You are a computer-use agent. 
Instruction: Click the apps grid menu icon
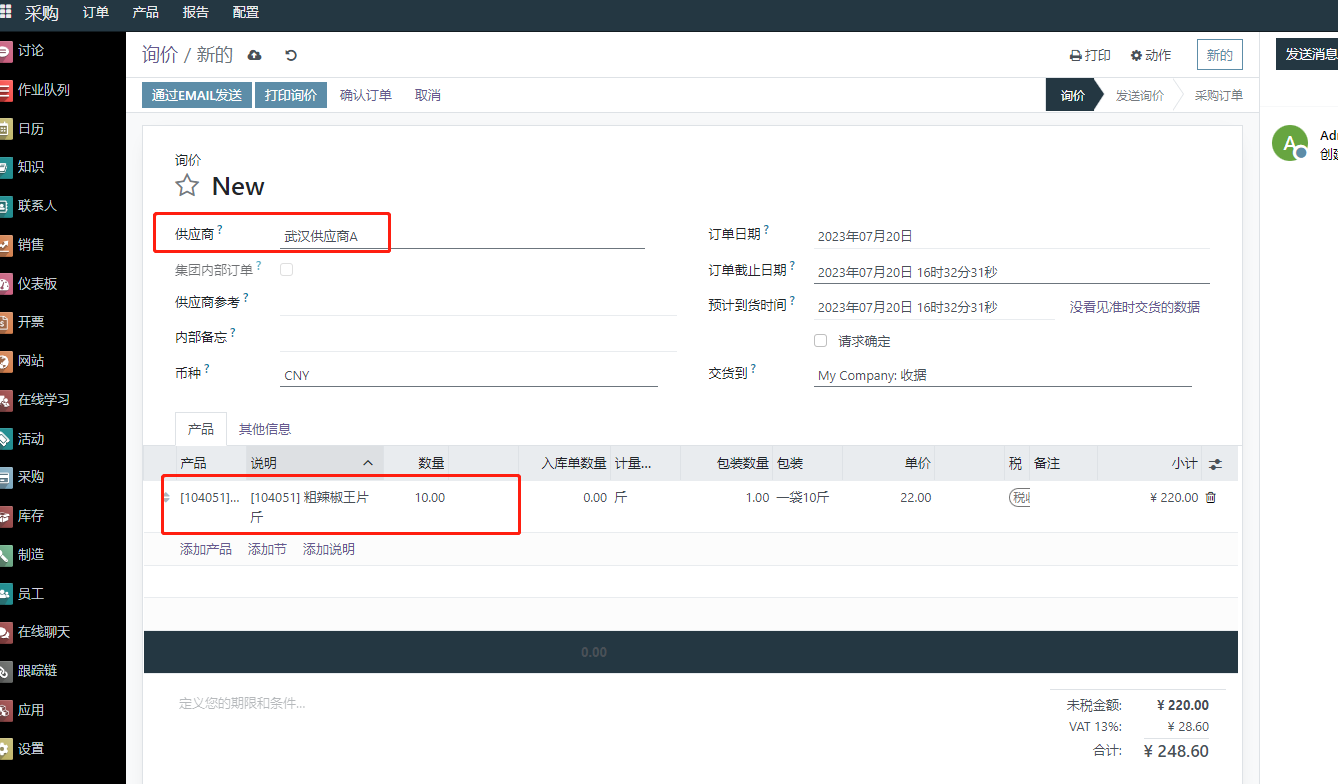[6, 12]
